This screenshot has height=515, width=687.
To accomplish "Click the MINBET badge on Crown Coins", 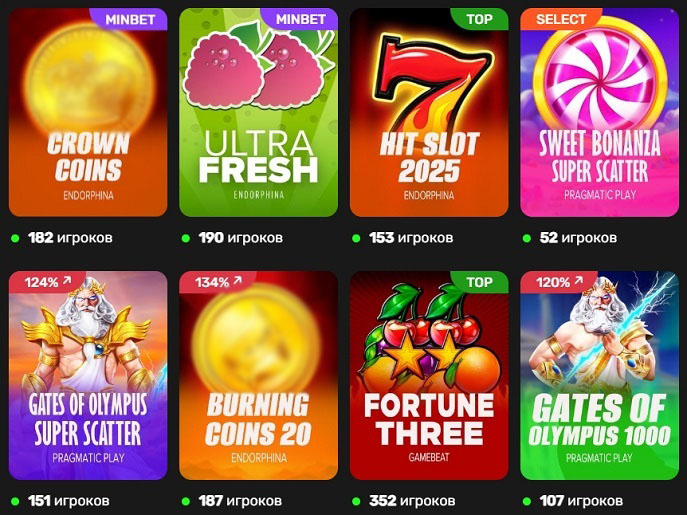I will coord(129,19).
